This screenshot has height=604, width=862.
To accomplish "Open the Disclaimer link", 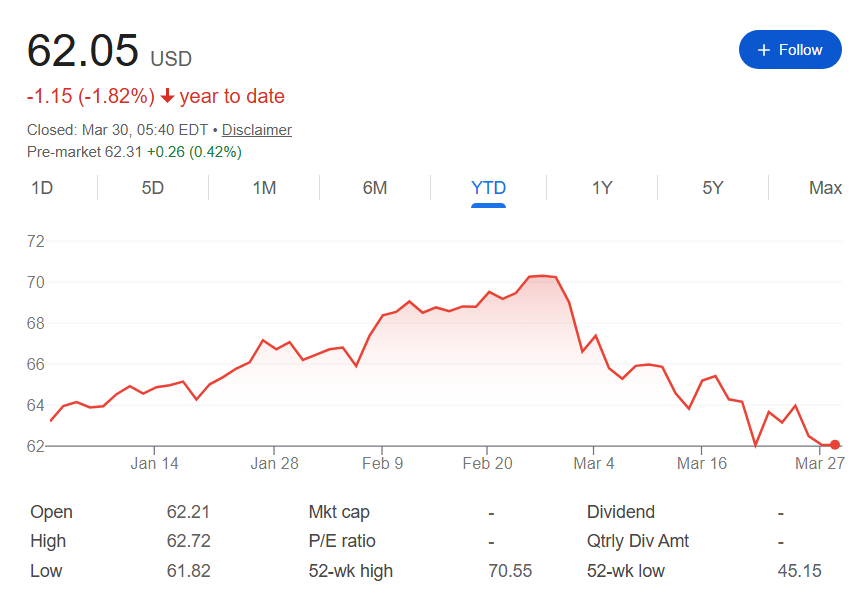I will coord(256,130).
